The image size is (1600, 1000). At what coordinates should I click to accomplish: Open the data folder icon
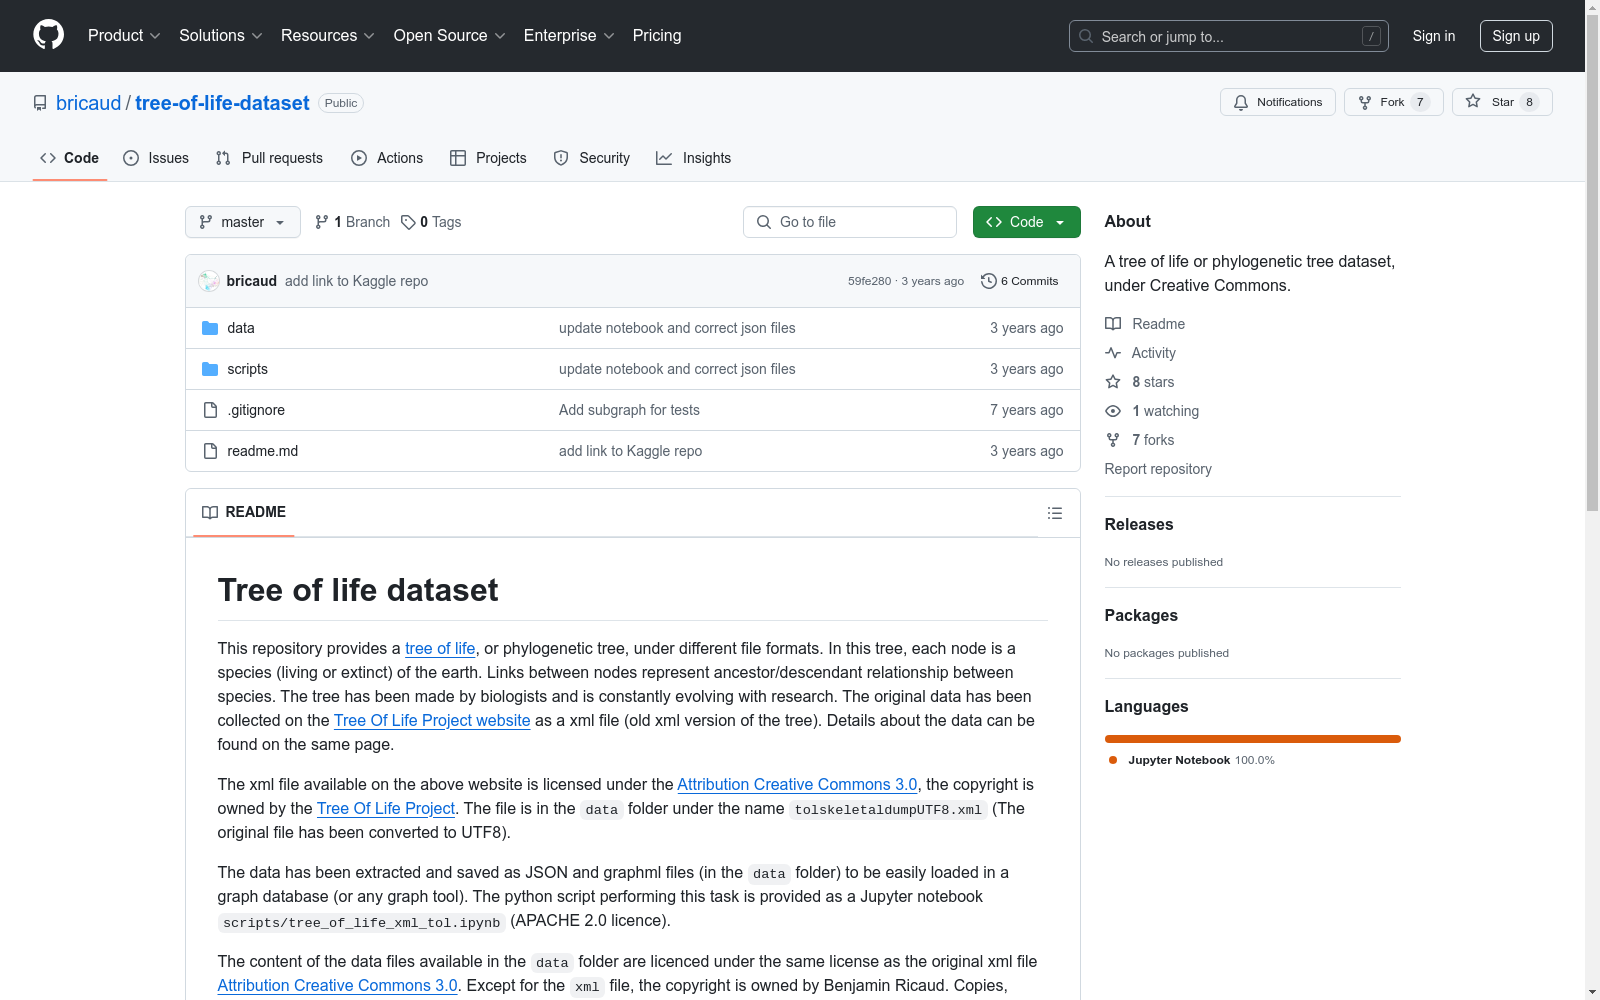coord(210,328)
